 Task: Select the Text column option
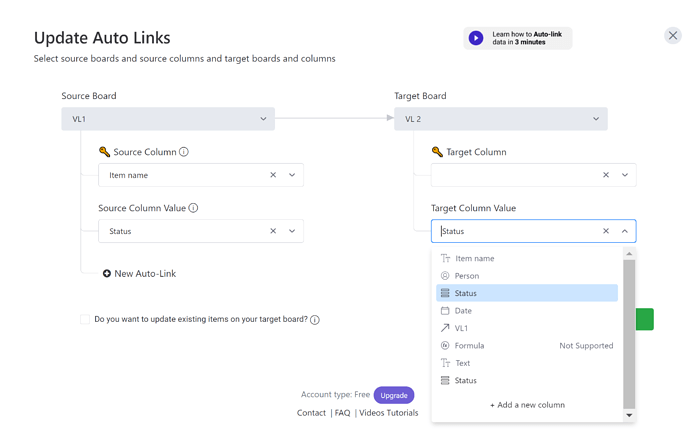[x=462, y=363]
